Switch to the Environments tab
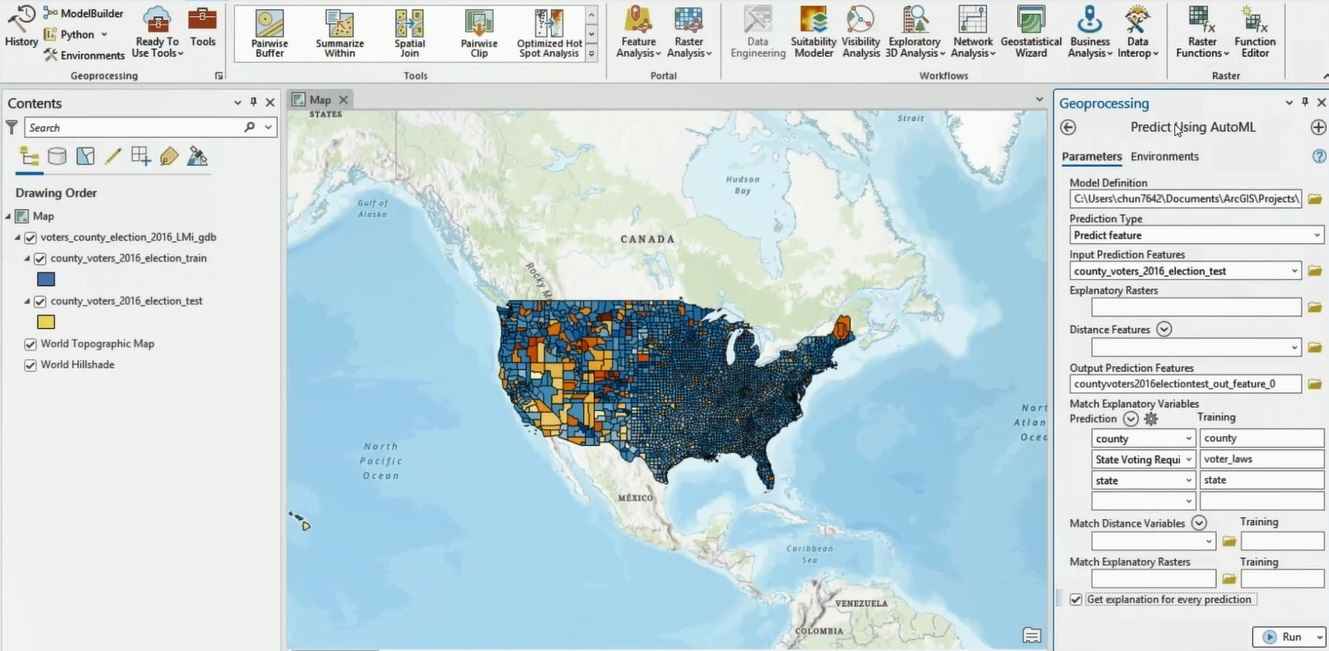 coord(1164,156)
